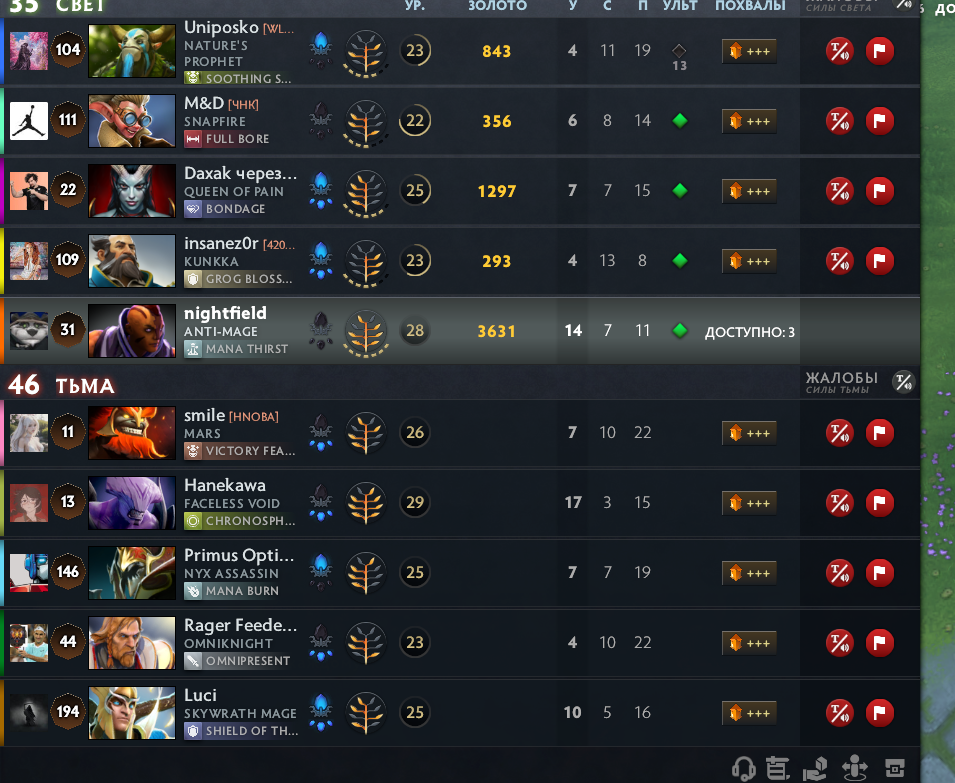955x783 pixels.
Task: Commend Primus Opti using +++ button
Action: click(x=749, y=573)
